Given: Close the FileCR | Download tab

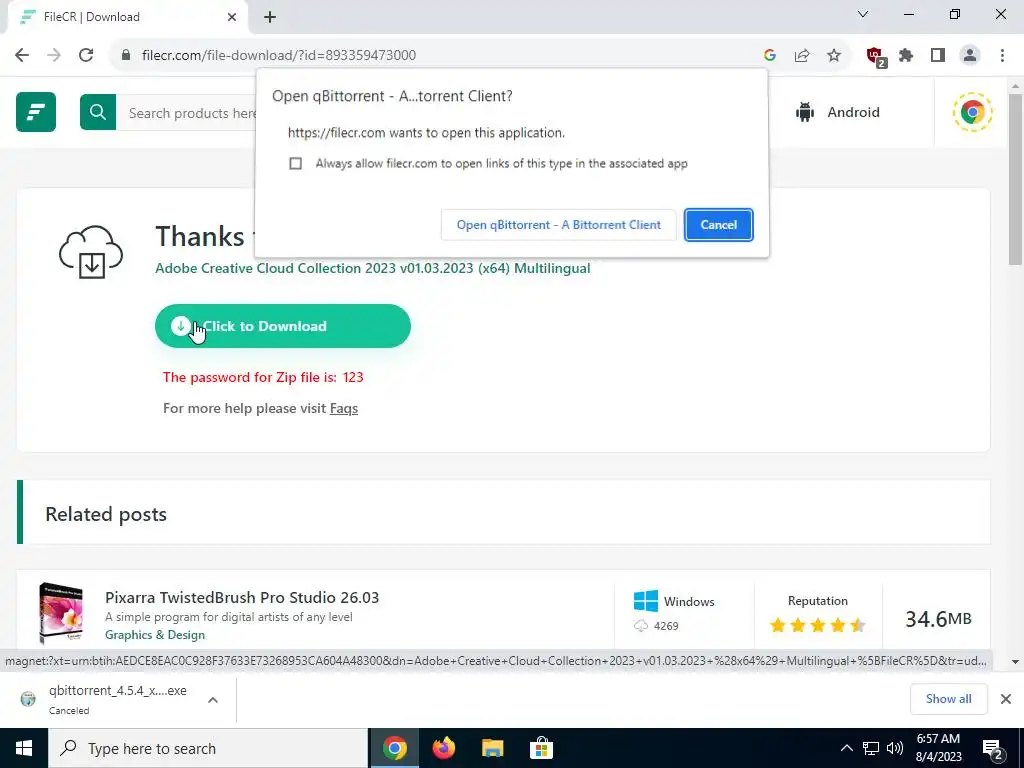Looking at the screenshot, I should tap(232, 17).
